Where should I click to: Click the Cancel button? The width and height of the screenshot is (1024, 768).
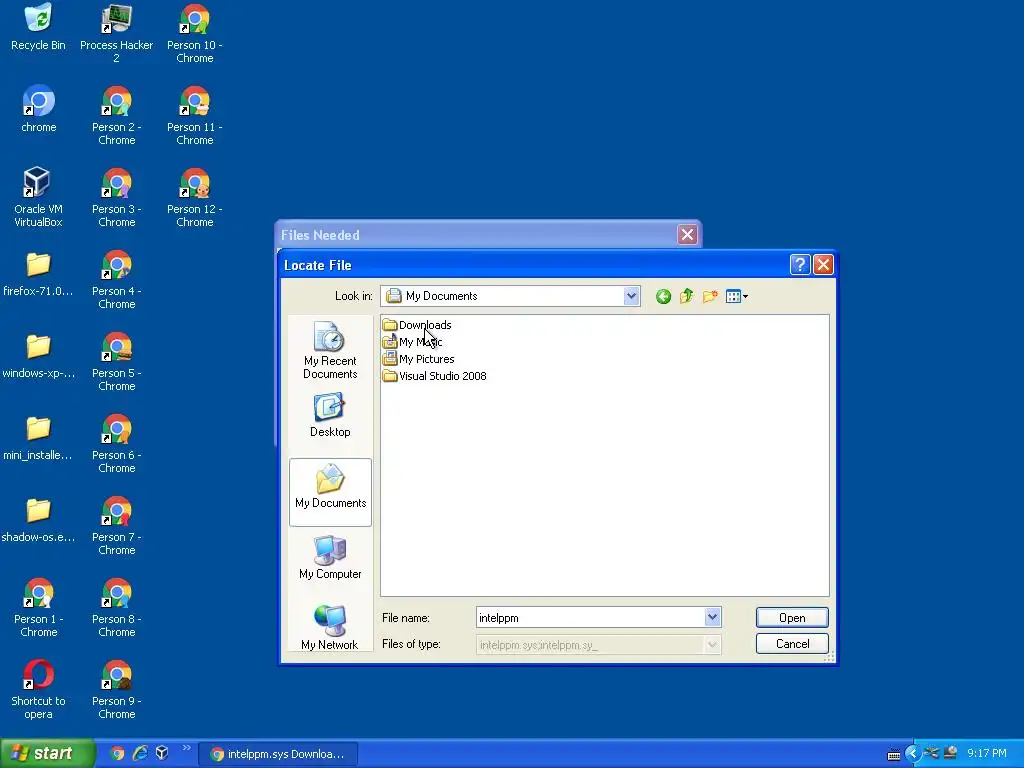pos(792,644)
